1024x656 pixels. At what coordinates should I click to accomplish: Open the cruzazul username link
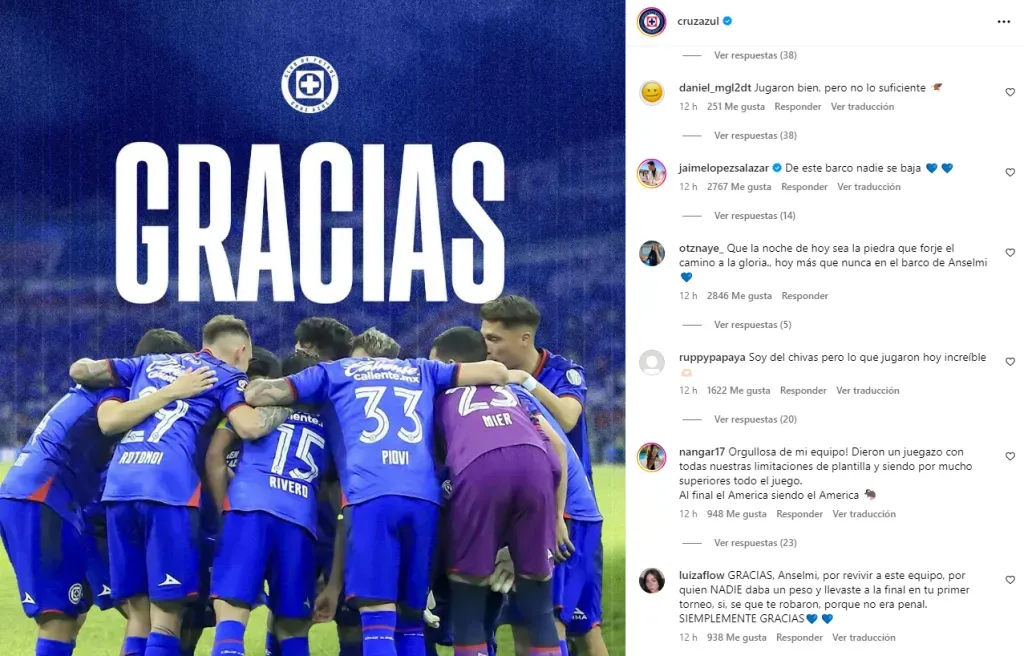click(x=698, y=22)
